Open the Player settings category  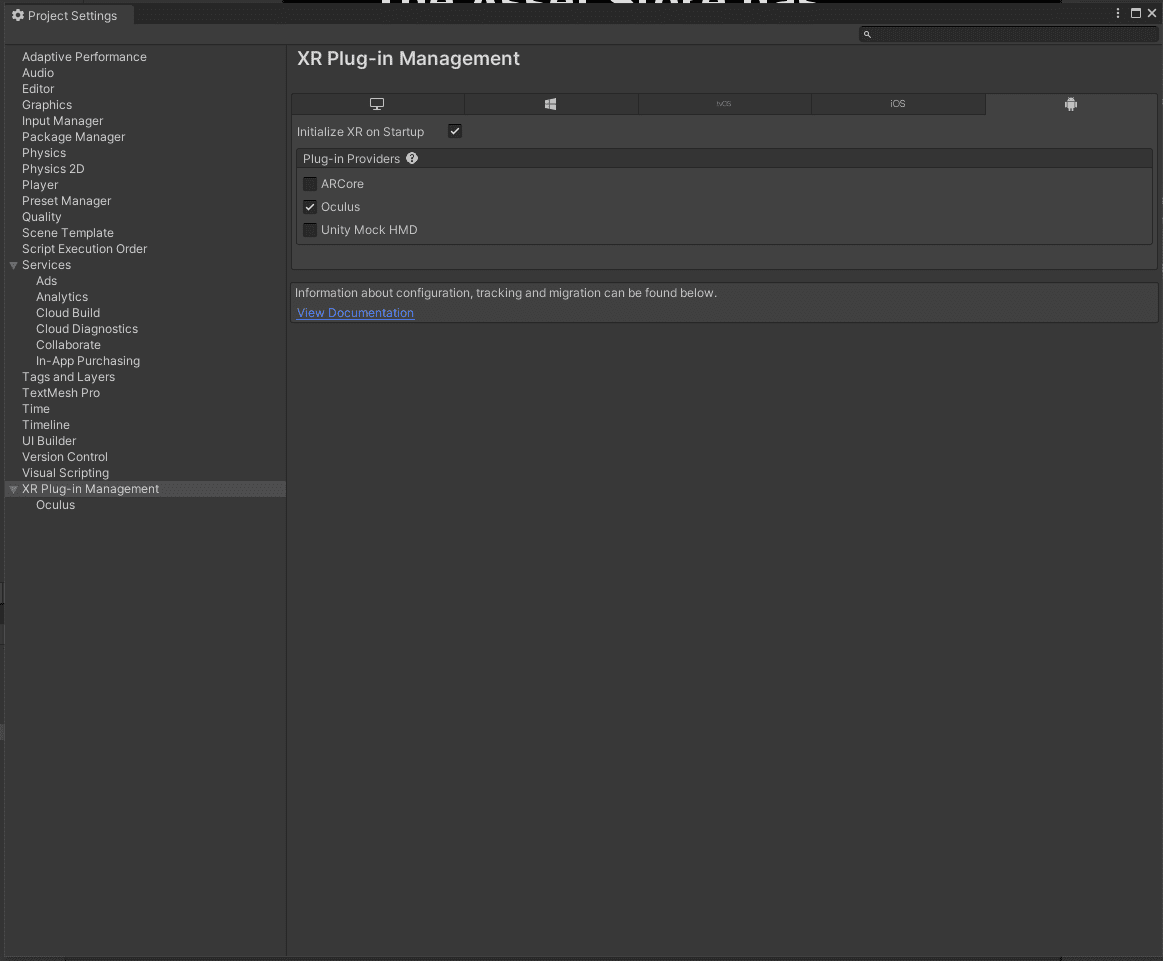coord(40,185)
